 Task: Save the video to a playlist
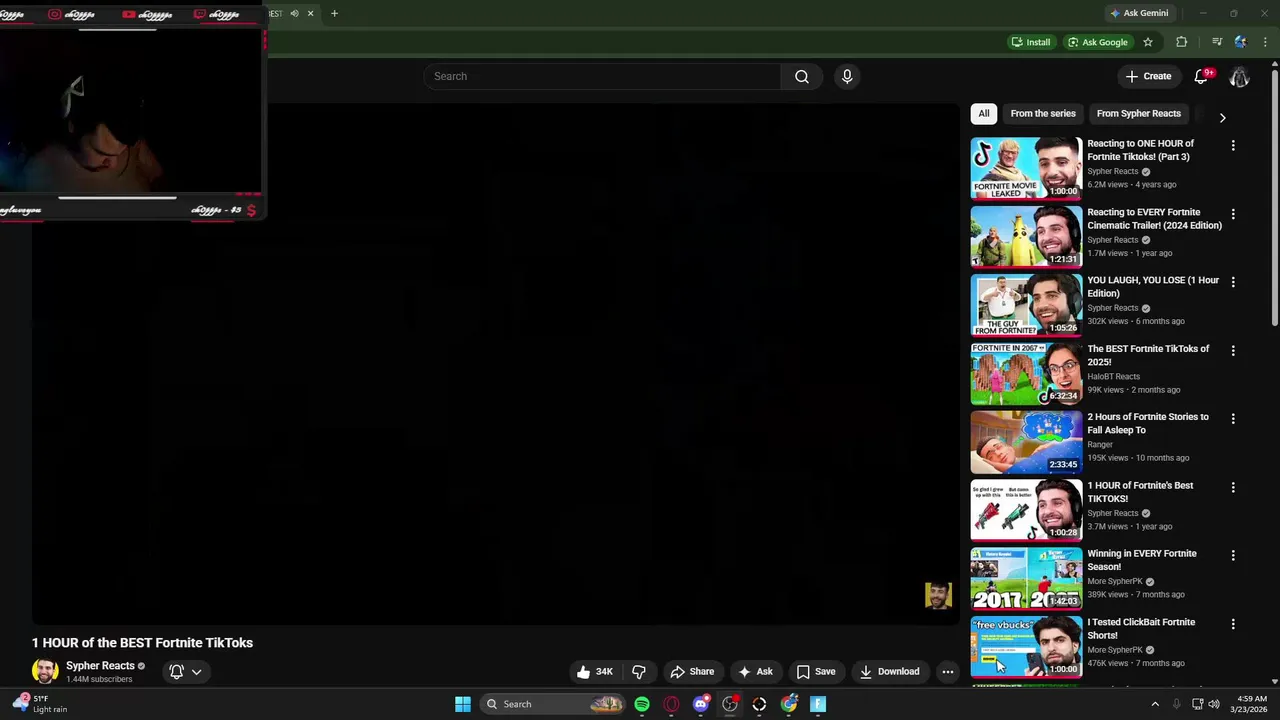tap(815, 672)
